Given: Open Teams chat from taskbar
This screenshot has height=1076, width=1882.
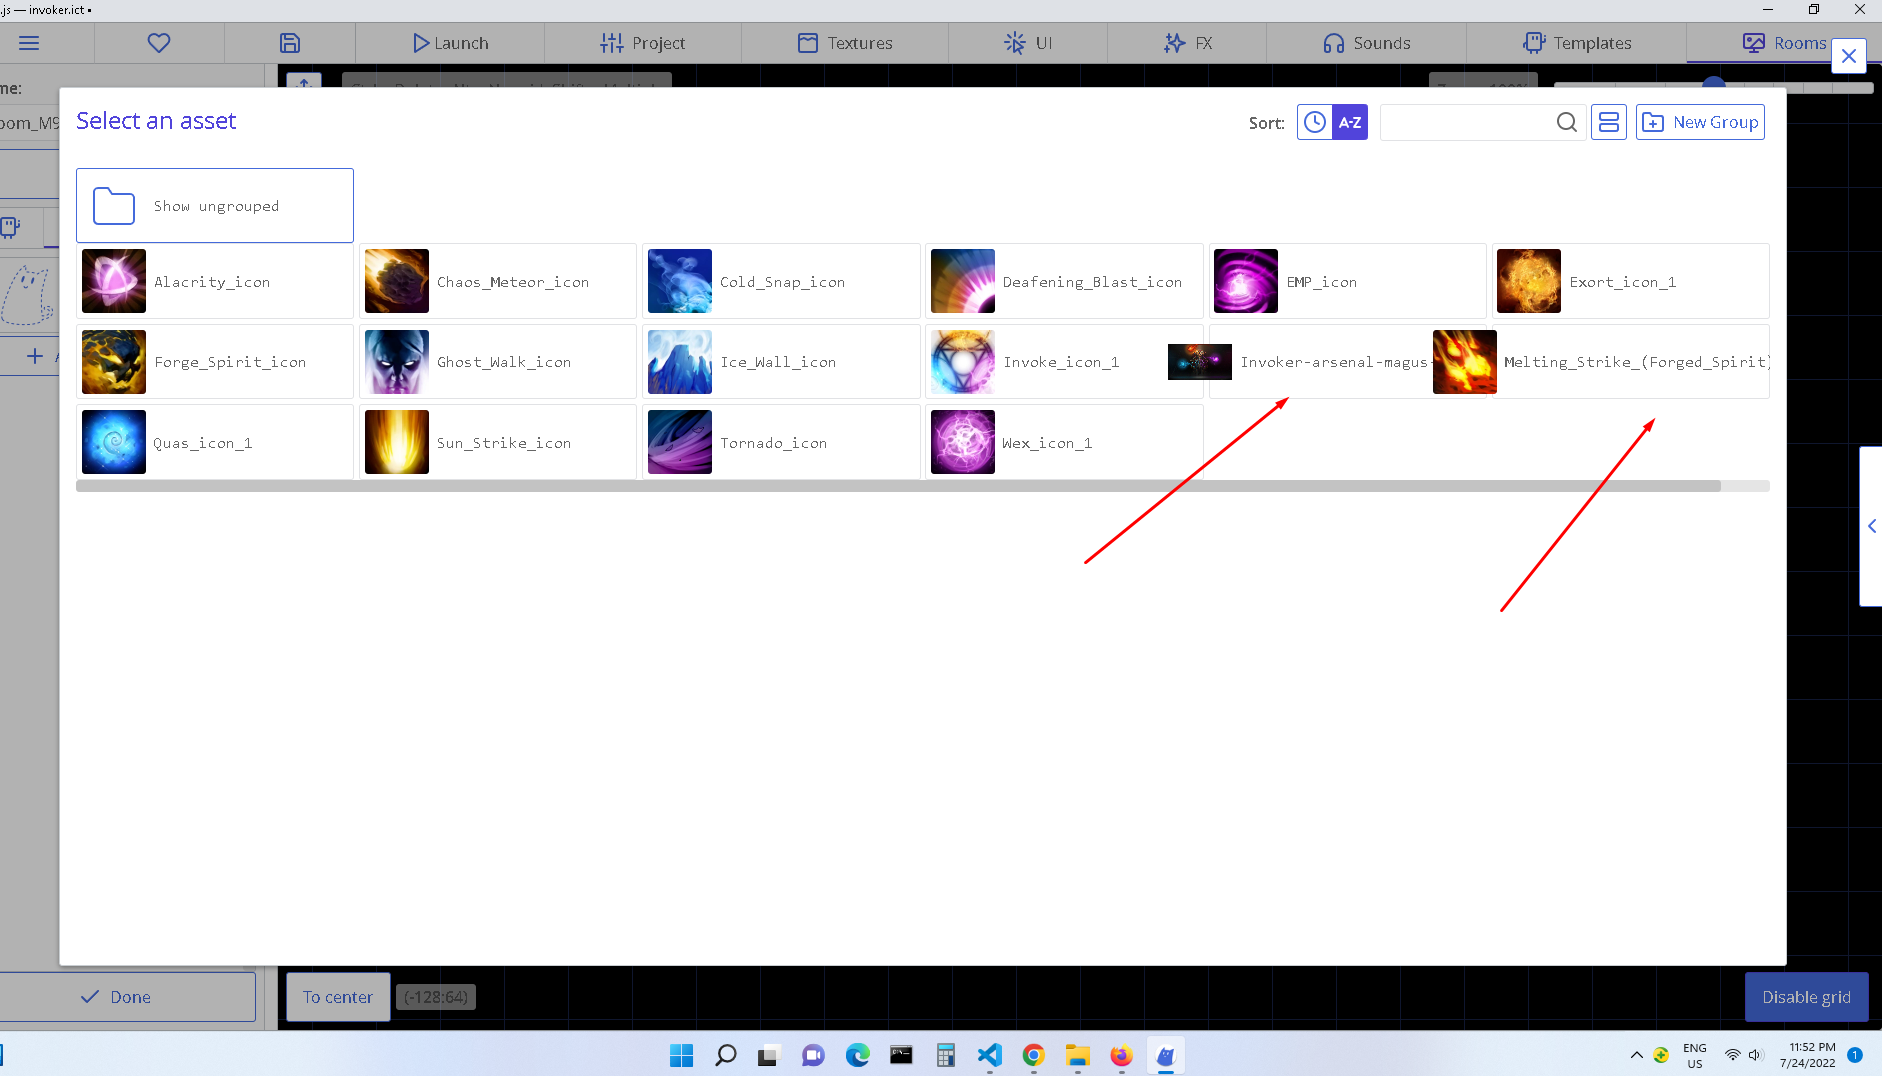Looking at the screenshot, I should [x=813, y=1055].
